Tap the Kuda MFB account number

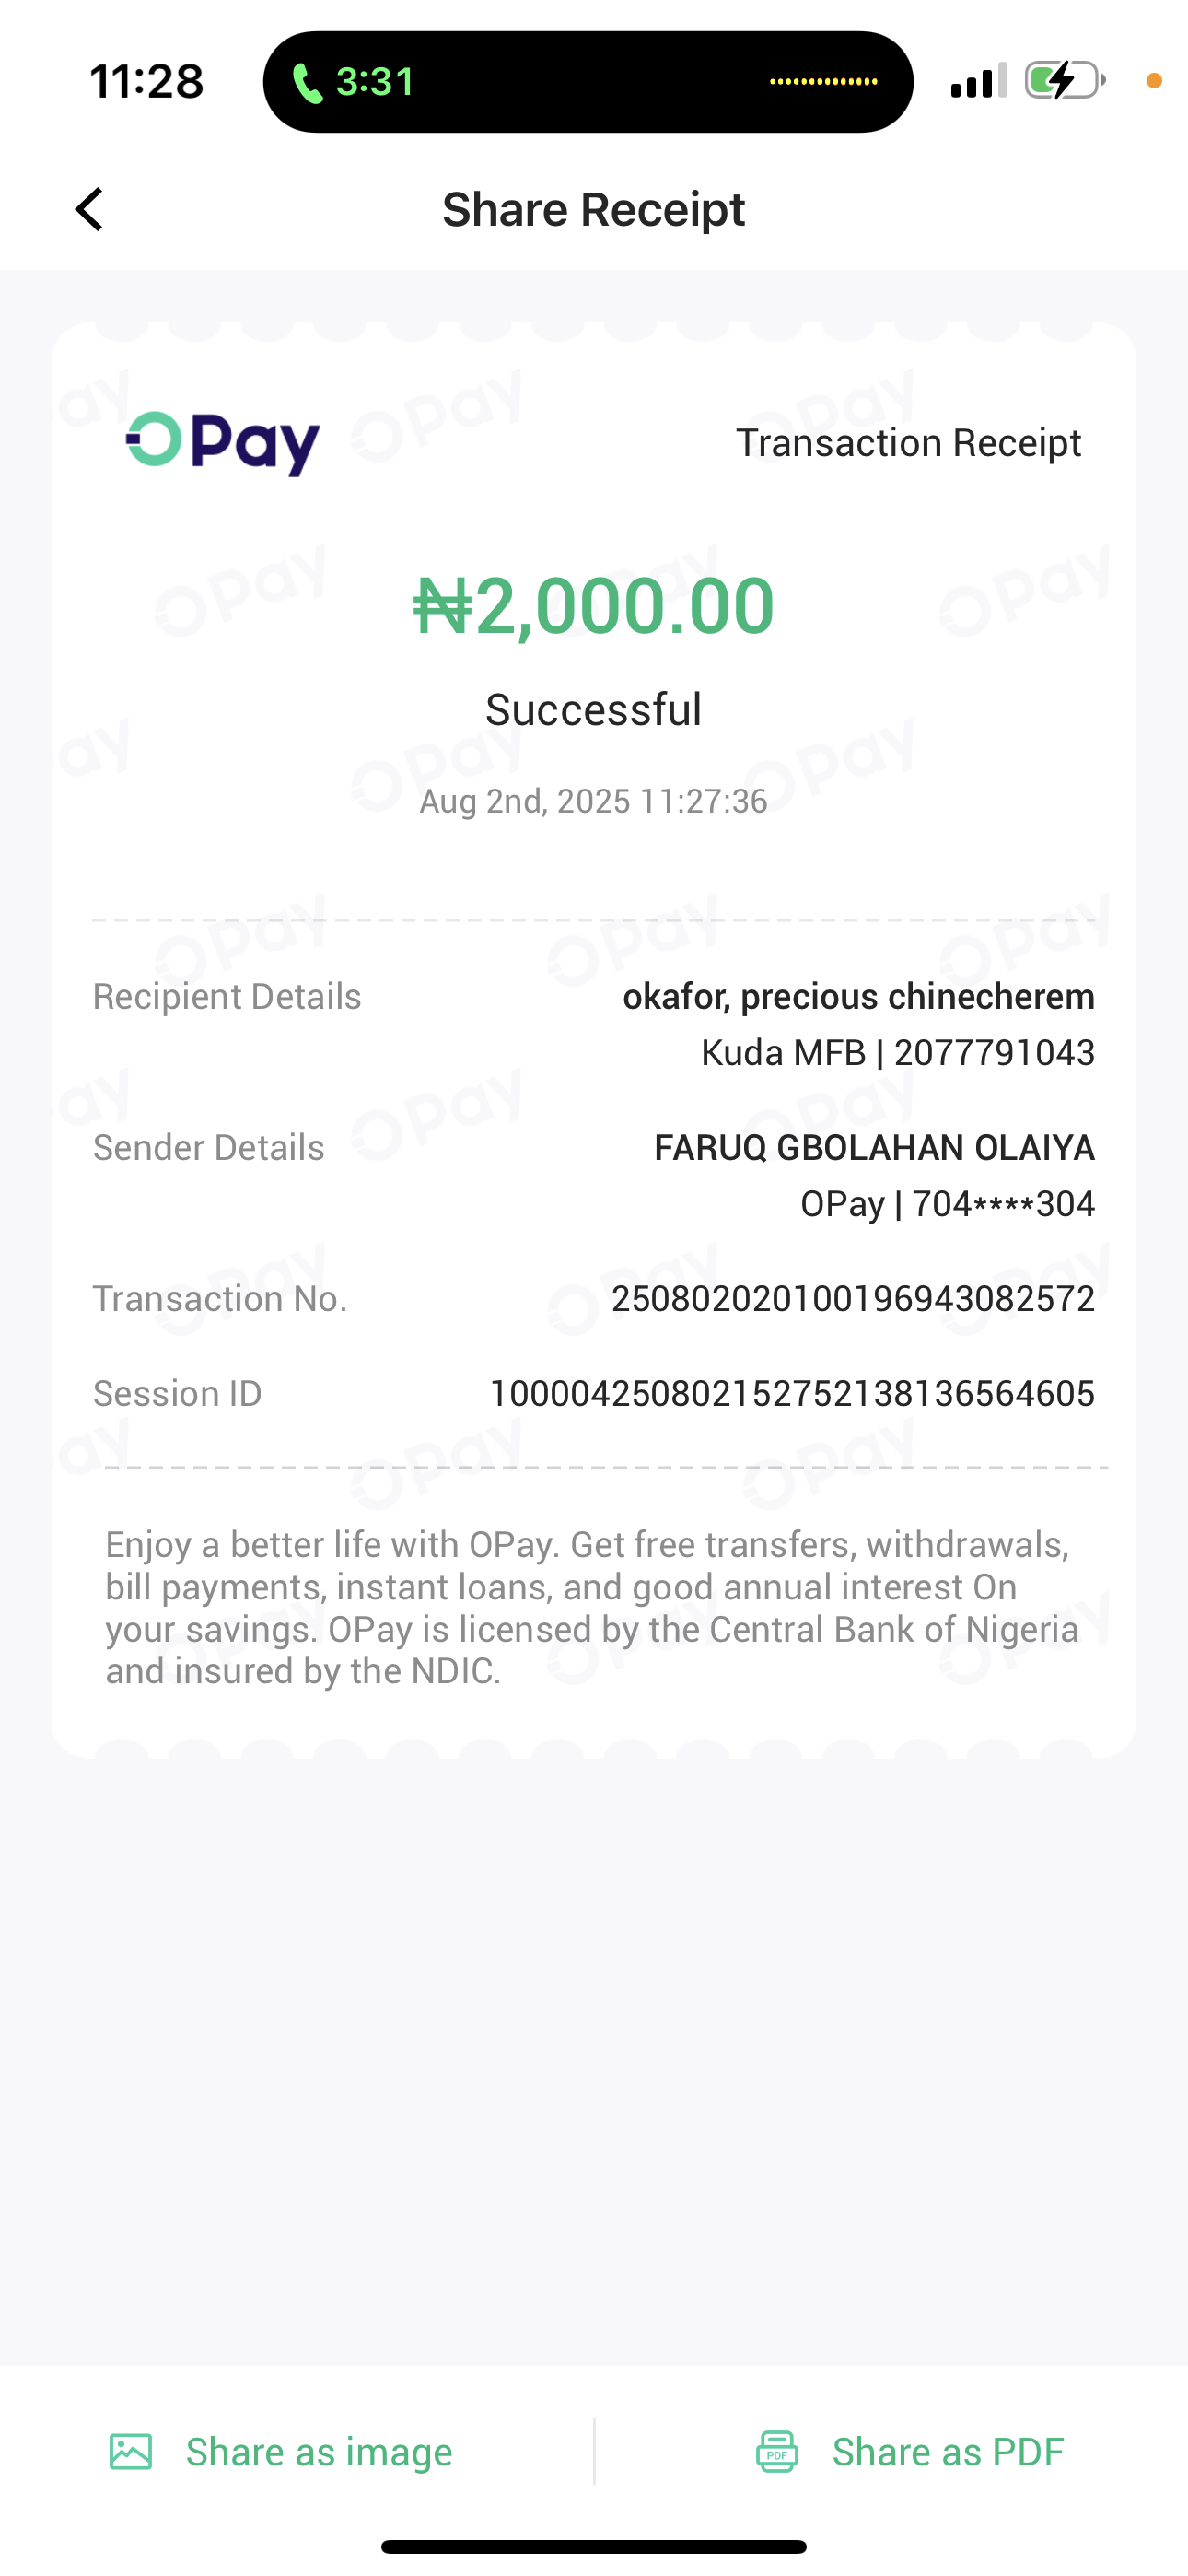[x=994, y=1053]
